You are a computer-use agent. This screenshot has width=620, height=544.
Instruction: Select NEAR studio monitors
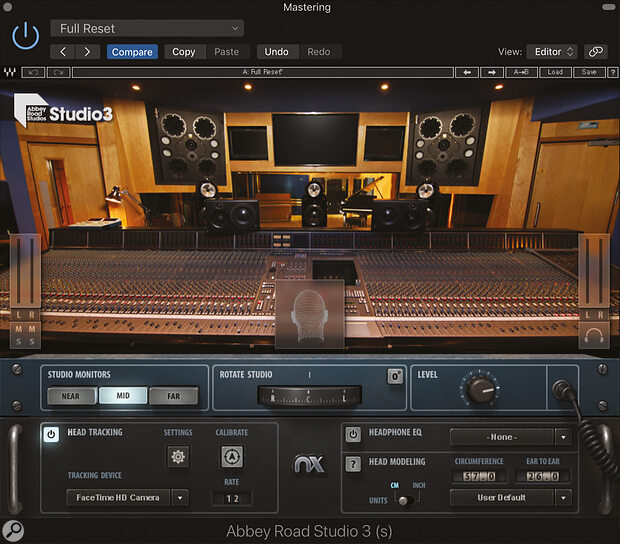(72, 396)
